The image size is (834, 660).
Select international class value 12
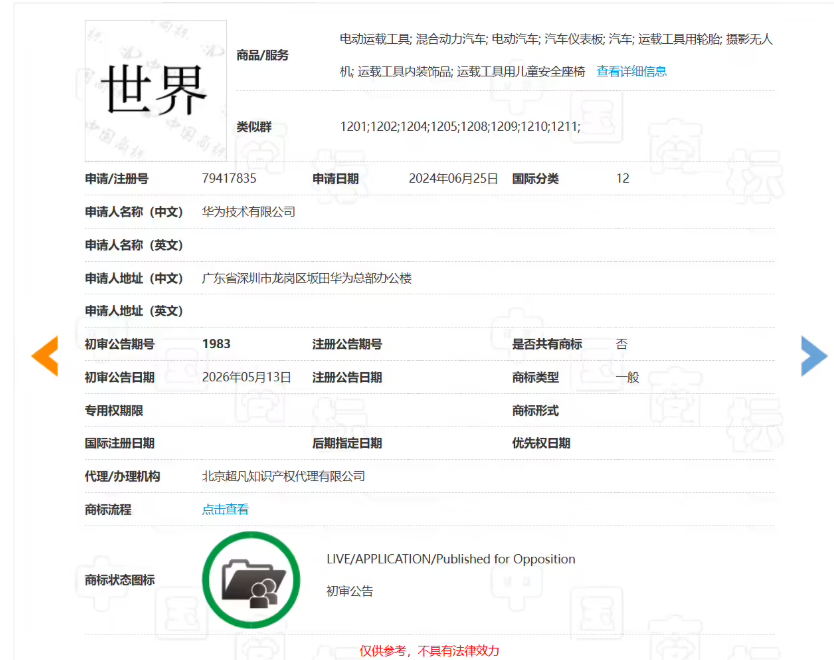[x=623, y=179]
